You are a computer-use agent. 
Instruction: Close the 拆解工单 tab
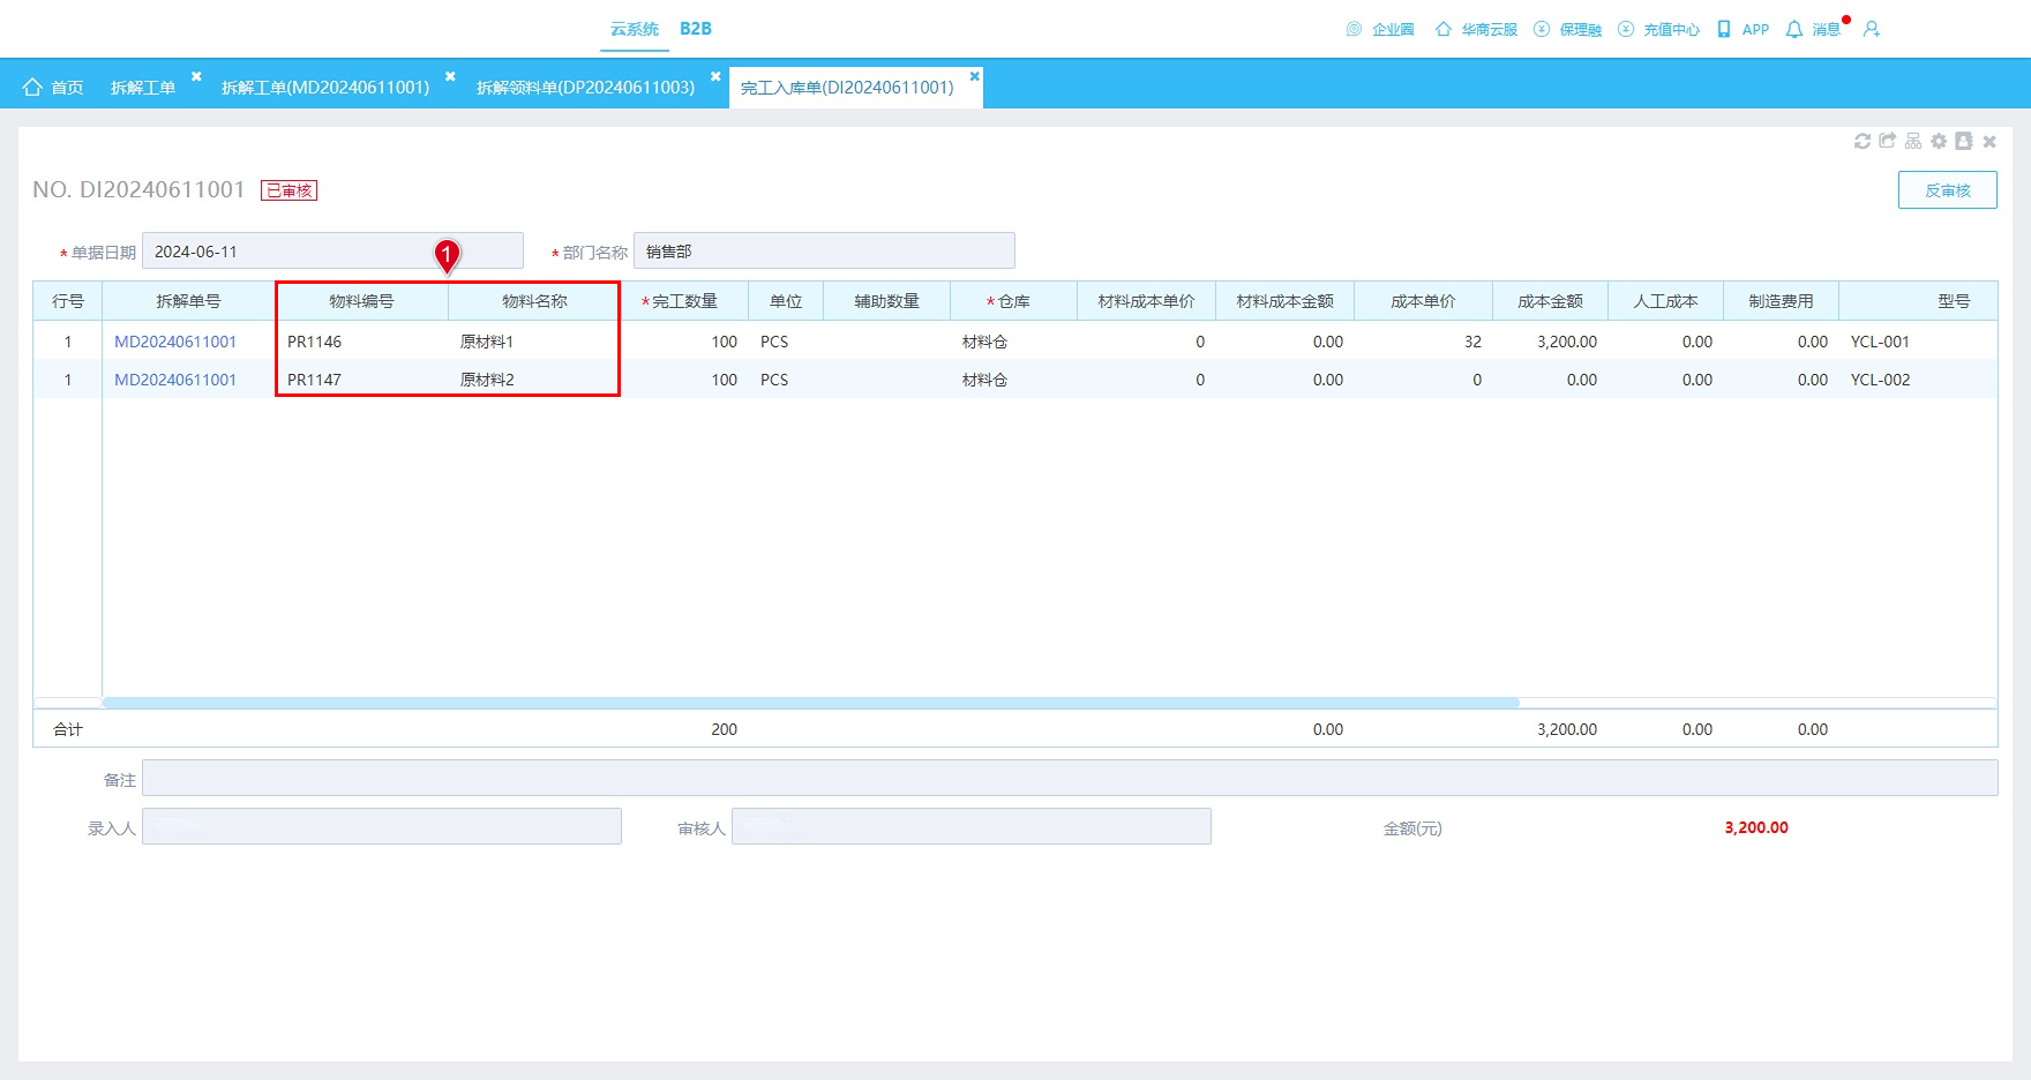pyautogui.click(x=196, y=76)
